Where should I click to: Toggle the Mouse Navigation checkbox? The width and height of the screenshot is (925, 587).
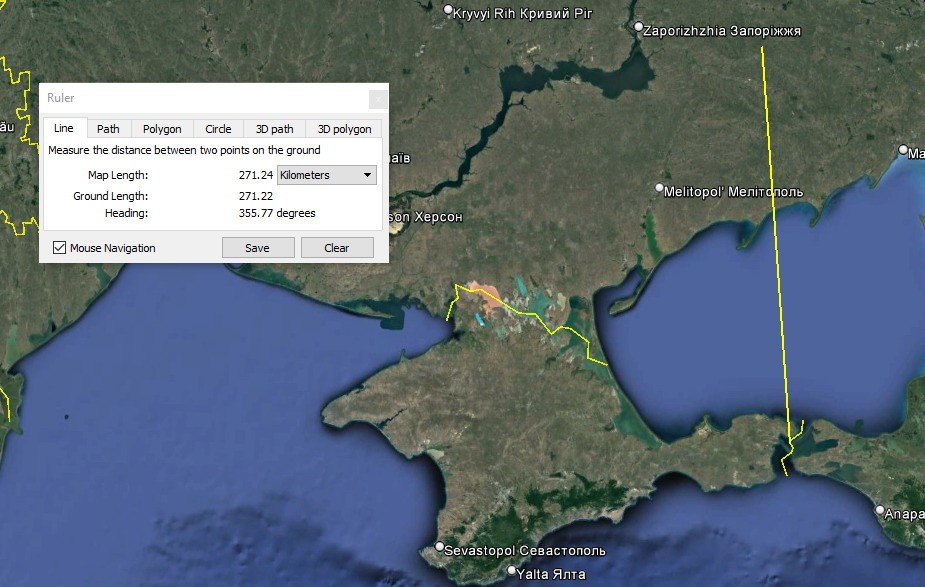click(60, 248)
